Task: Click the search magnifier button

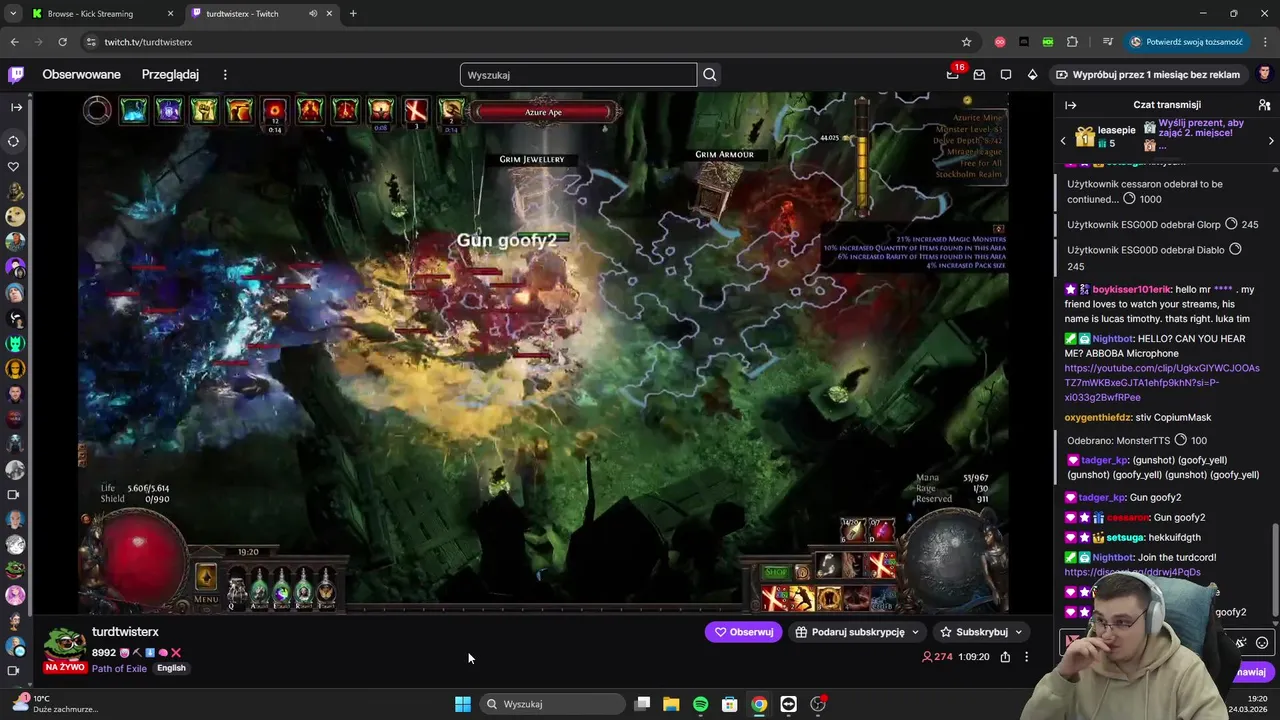Action: point(709,75)
